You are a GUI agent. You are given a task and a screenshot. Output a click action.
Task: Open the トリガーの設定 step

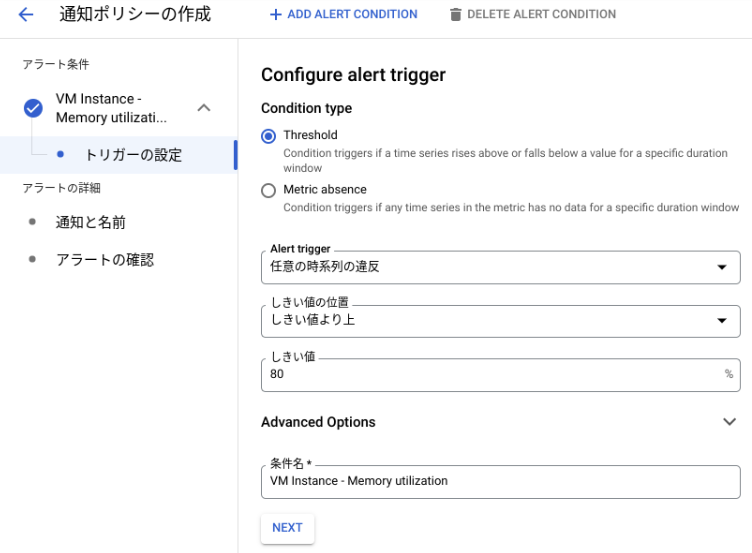pyautogui.click(x=118, y=155)
